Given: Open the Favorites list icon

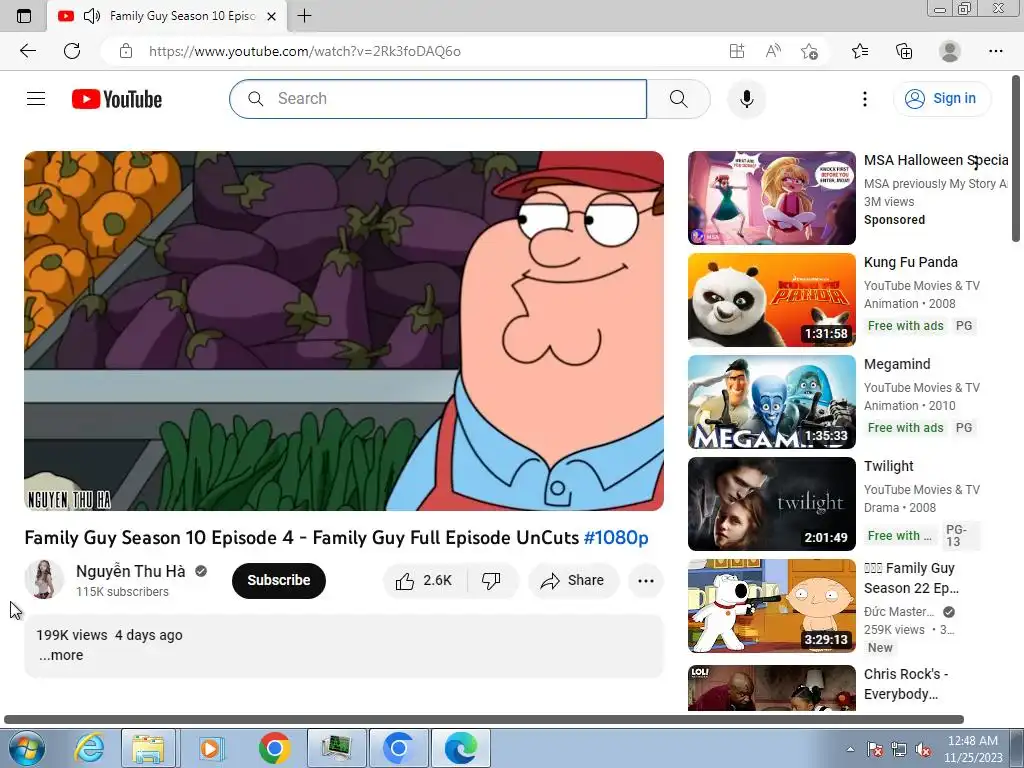Looking at the screenshot, I should [x=860, y=51].
